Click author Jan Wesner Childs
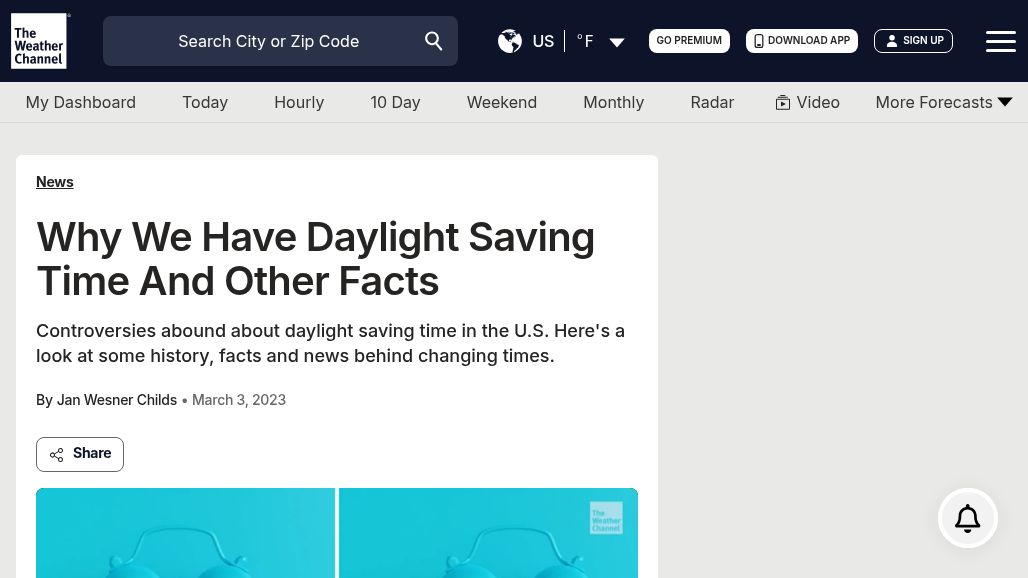The image size is (1028, 578). click(116, 400)
